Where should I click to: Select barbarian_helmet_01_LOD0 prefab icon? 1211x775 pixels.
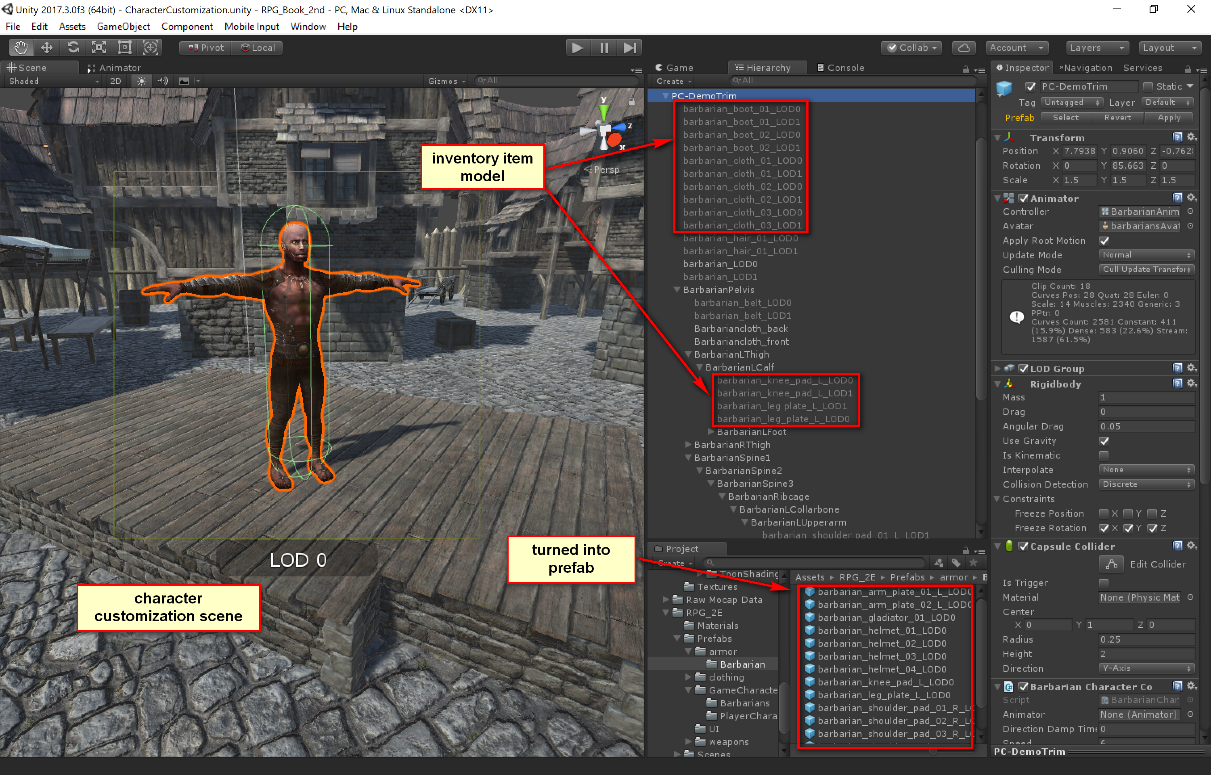[x=809, y=631]
